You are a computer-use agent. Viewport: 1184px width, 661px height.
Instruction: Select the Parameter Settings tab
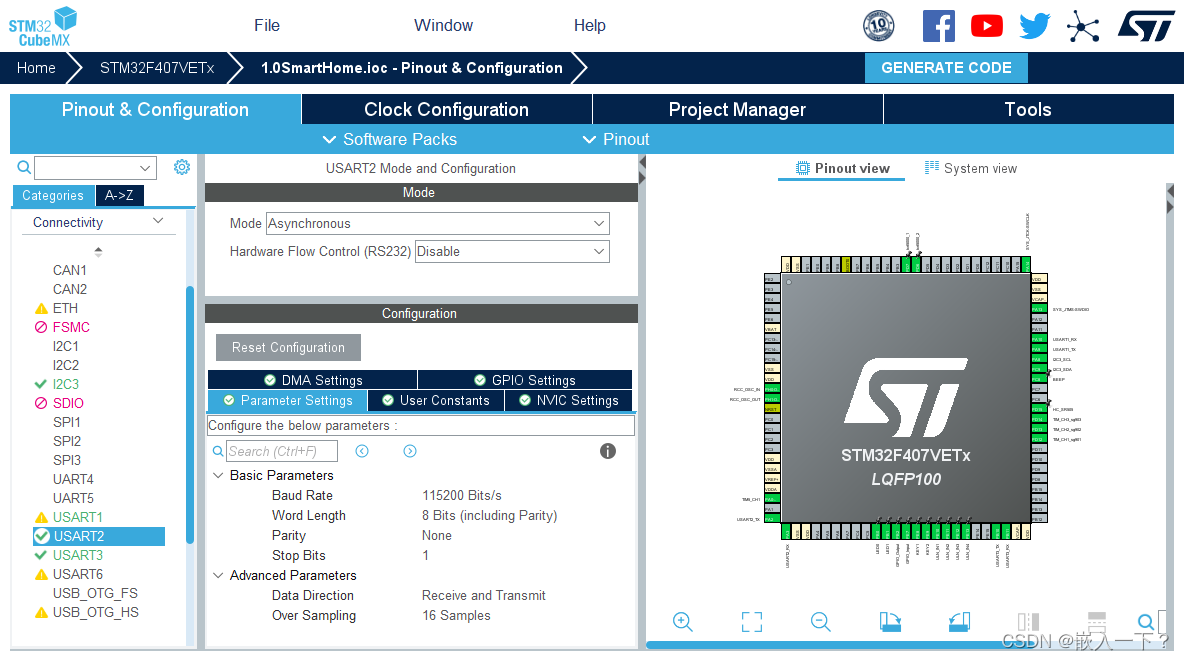point(288,400)
